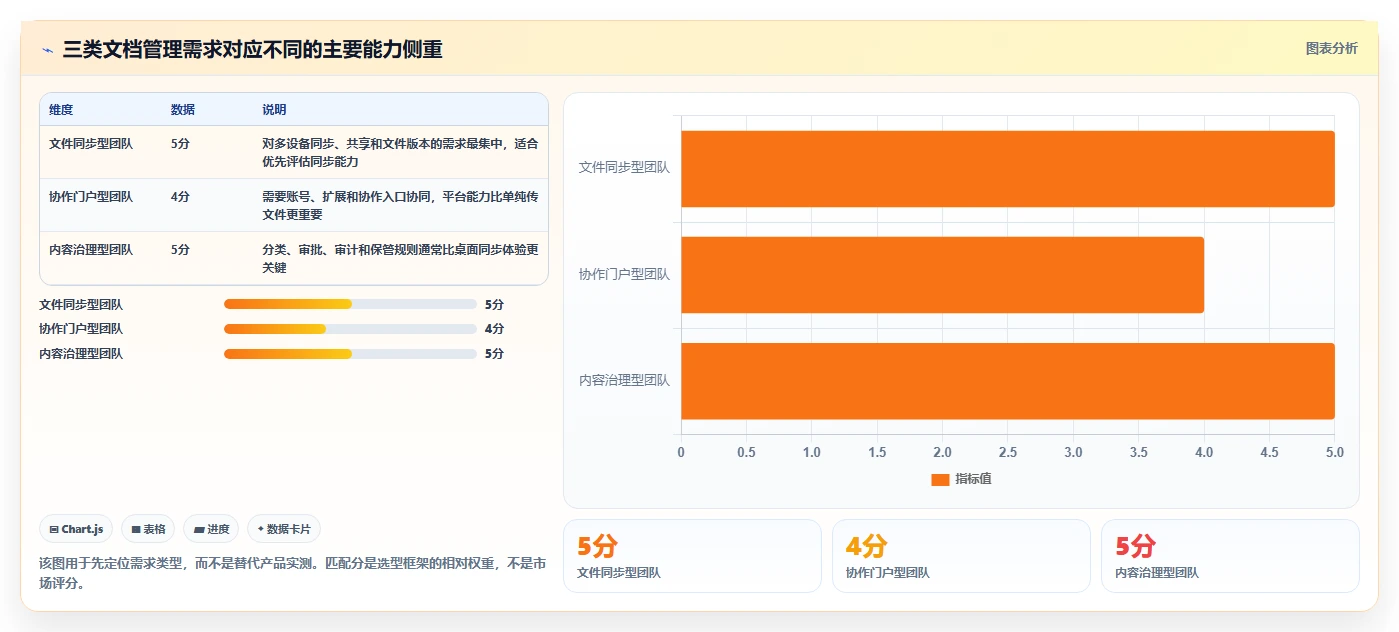
Task: Click the 文件同步型团队 chart axis label
Action: coord(624,168)
